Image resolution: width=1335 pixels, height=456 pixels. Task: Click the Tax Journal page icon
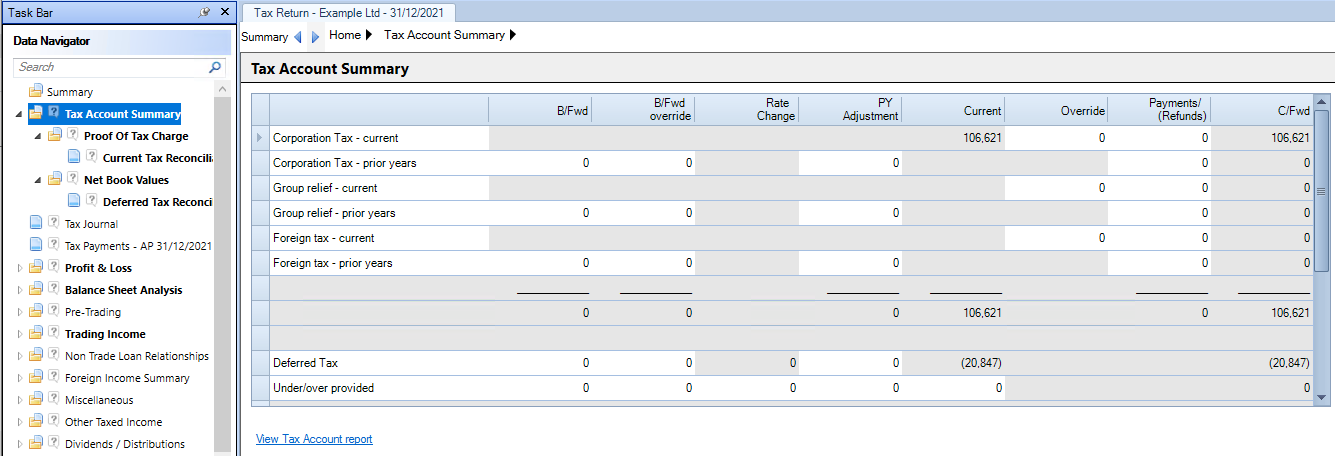tap(36, 223)
